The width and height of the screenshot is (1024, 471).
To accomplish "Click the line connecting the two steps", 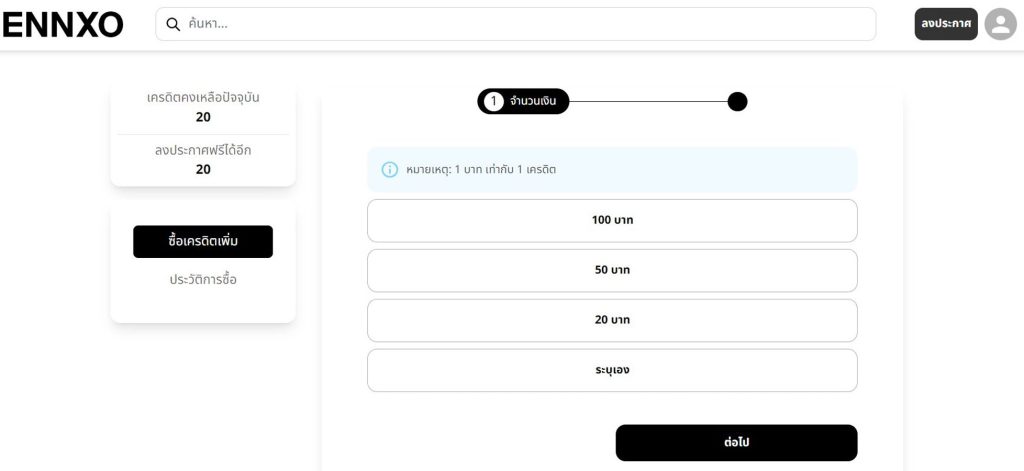I will point(648,101).
